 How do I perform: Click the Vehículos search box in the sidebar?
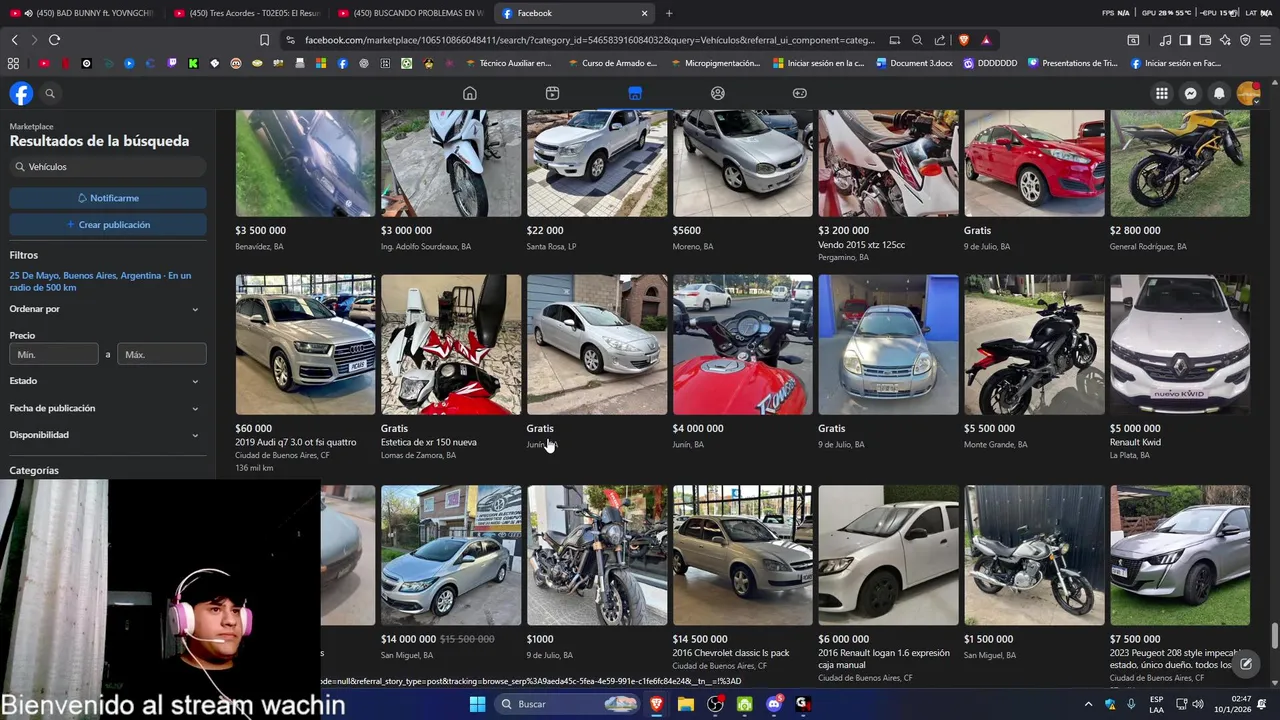(108, 167)
